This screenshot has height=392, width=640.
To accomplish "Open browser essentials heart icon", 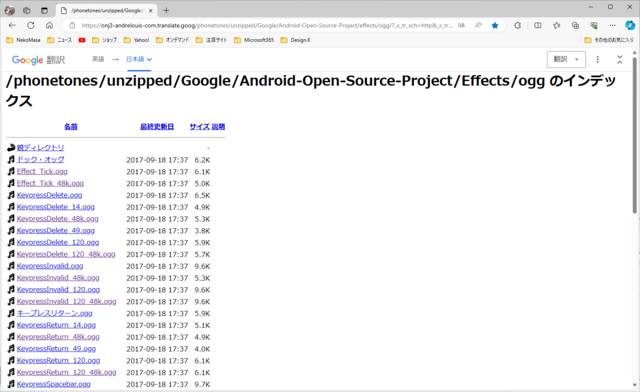I will pyautogui.click(x=594, y=25).
